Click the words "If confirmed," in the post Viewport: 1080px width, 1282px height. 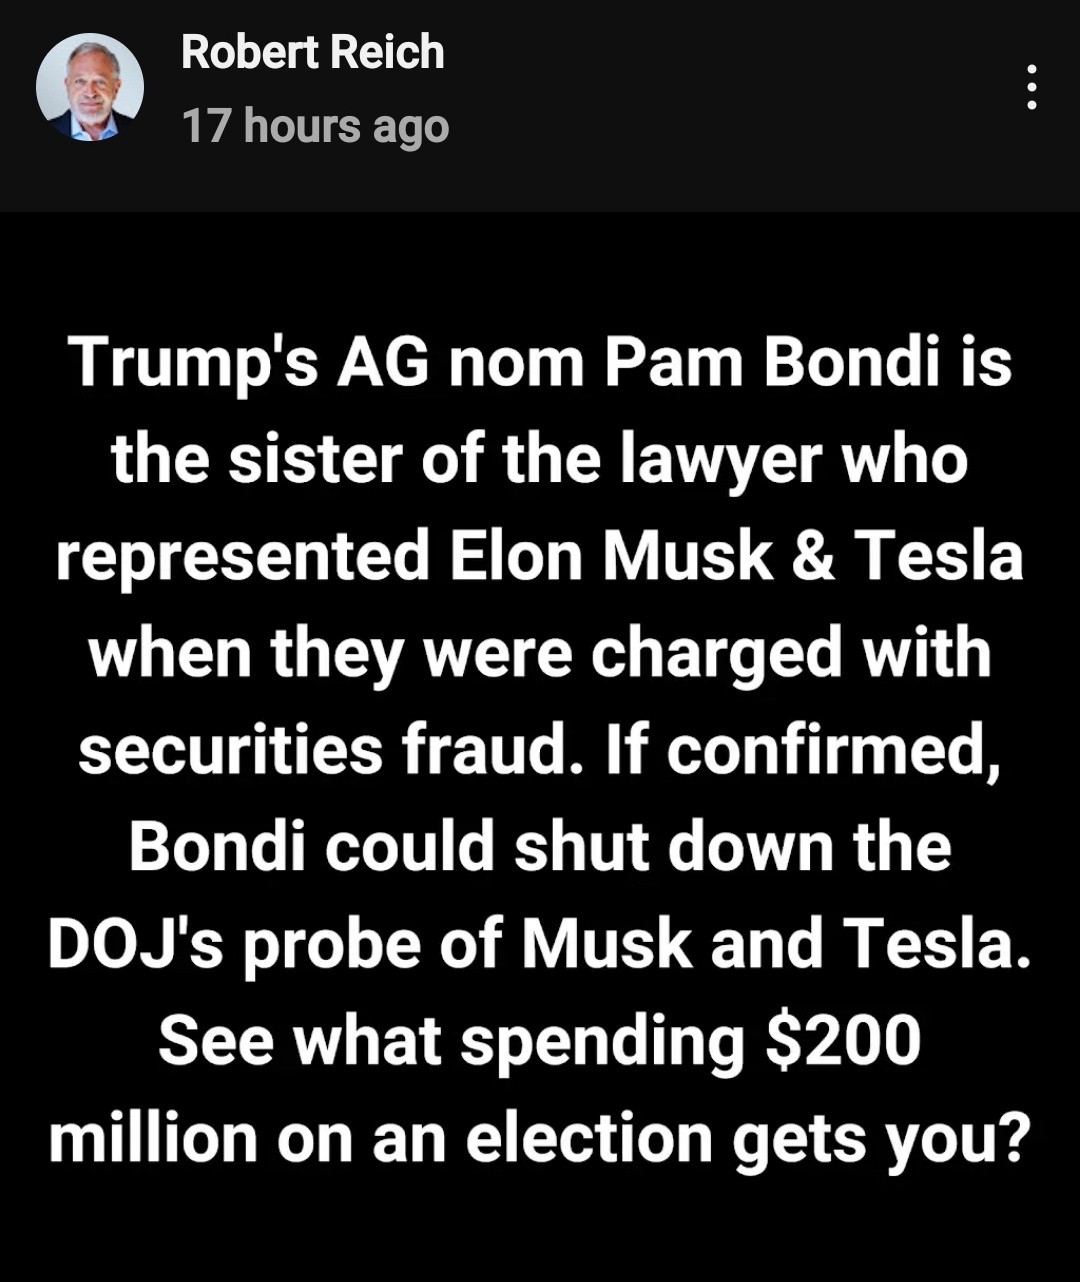pyautogui.click(x=803, y=750)
